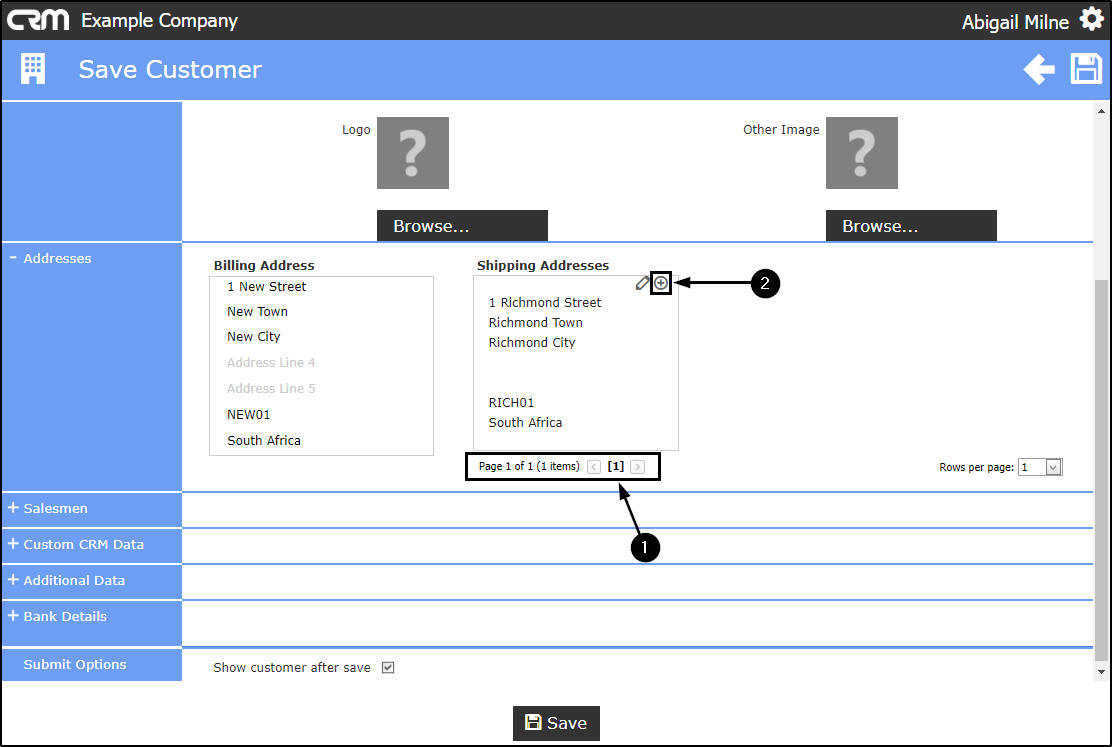Click the CRM logo
Image resolution: width=1112 pixels, height=747 pixels.
pos(38,20)
